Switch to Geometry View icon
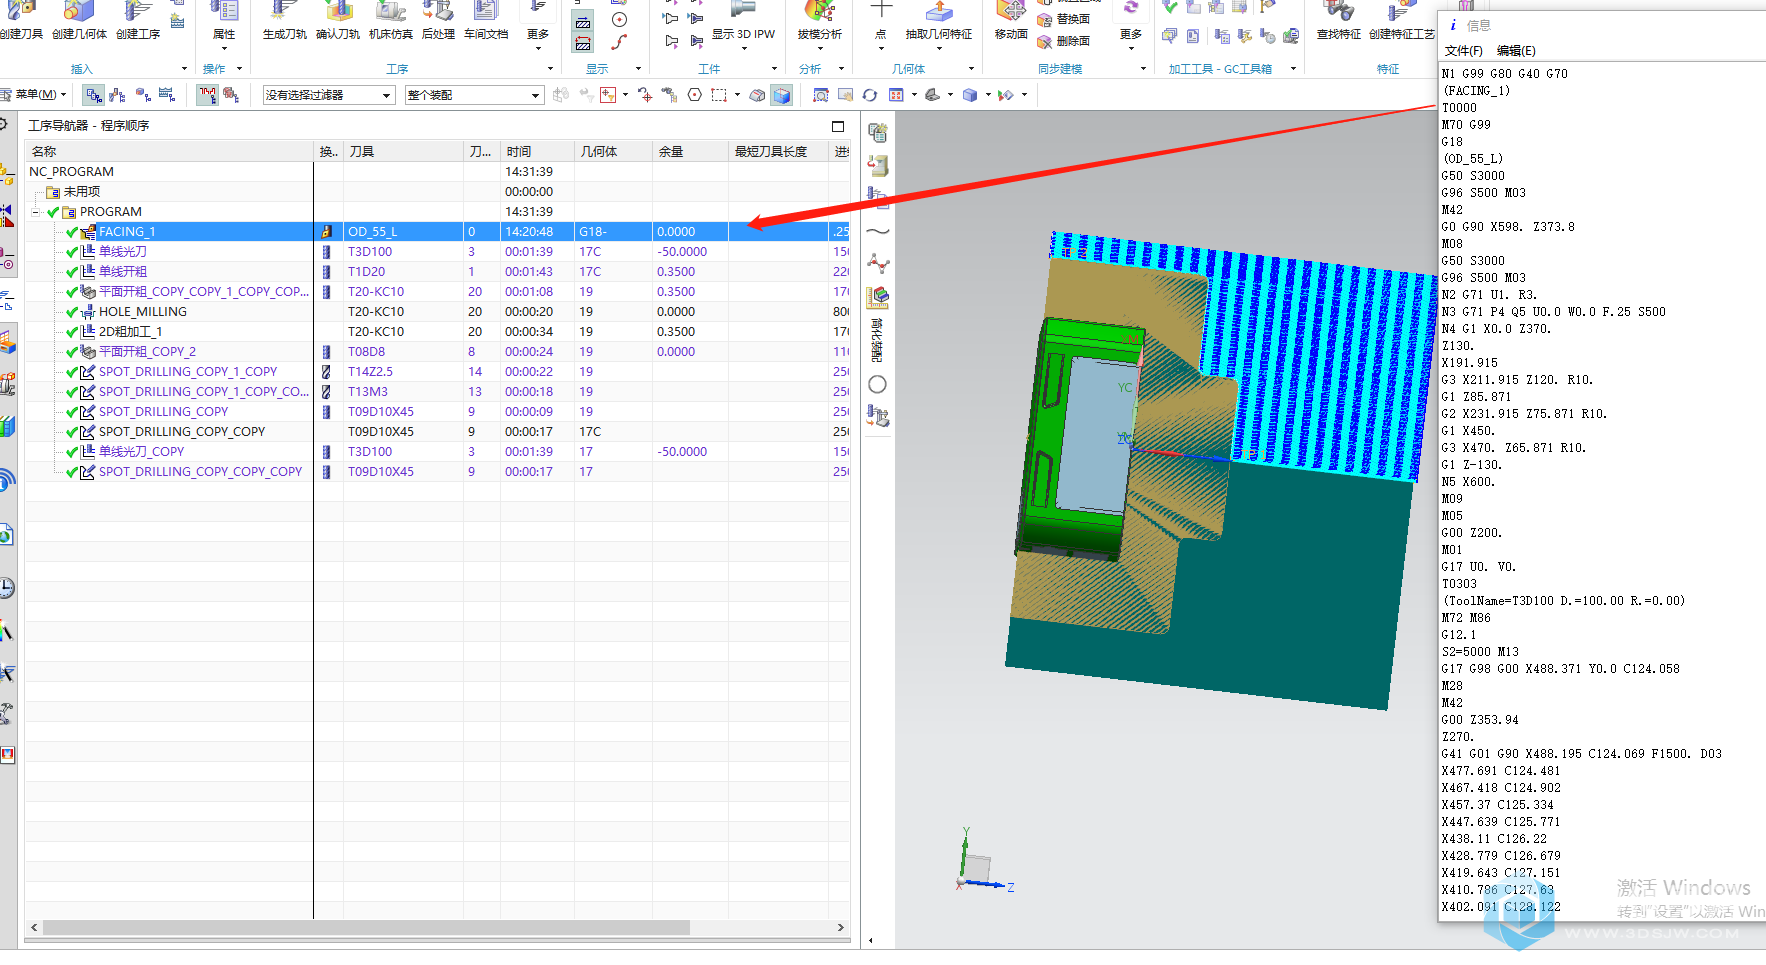The width and height of the screenshot is (1766, 965). point(143,95)
